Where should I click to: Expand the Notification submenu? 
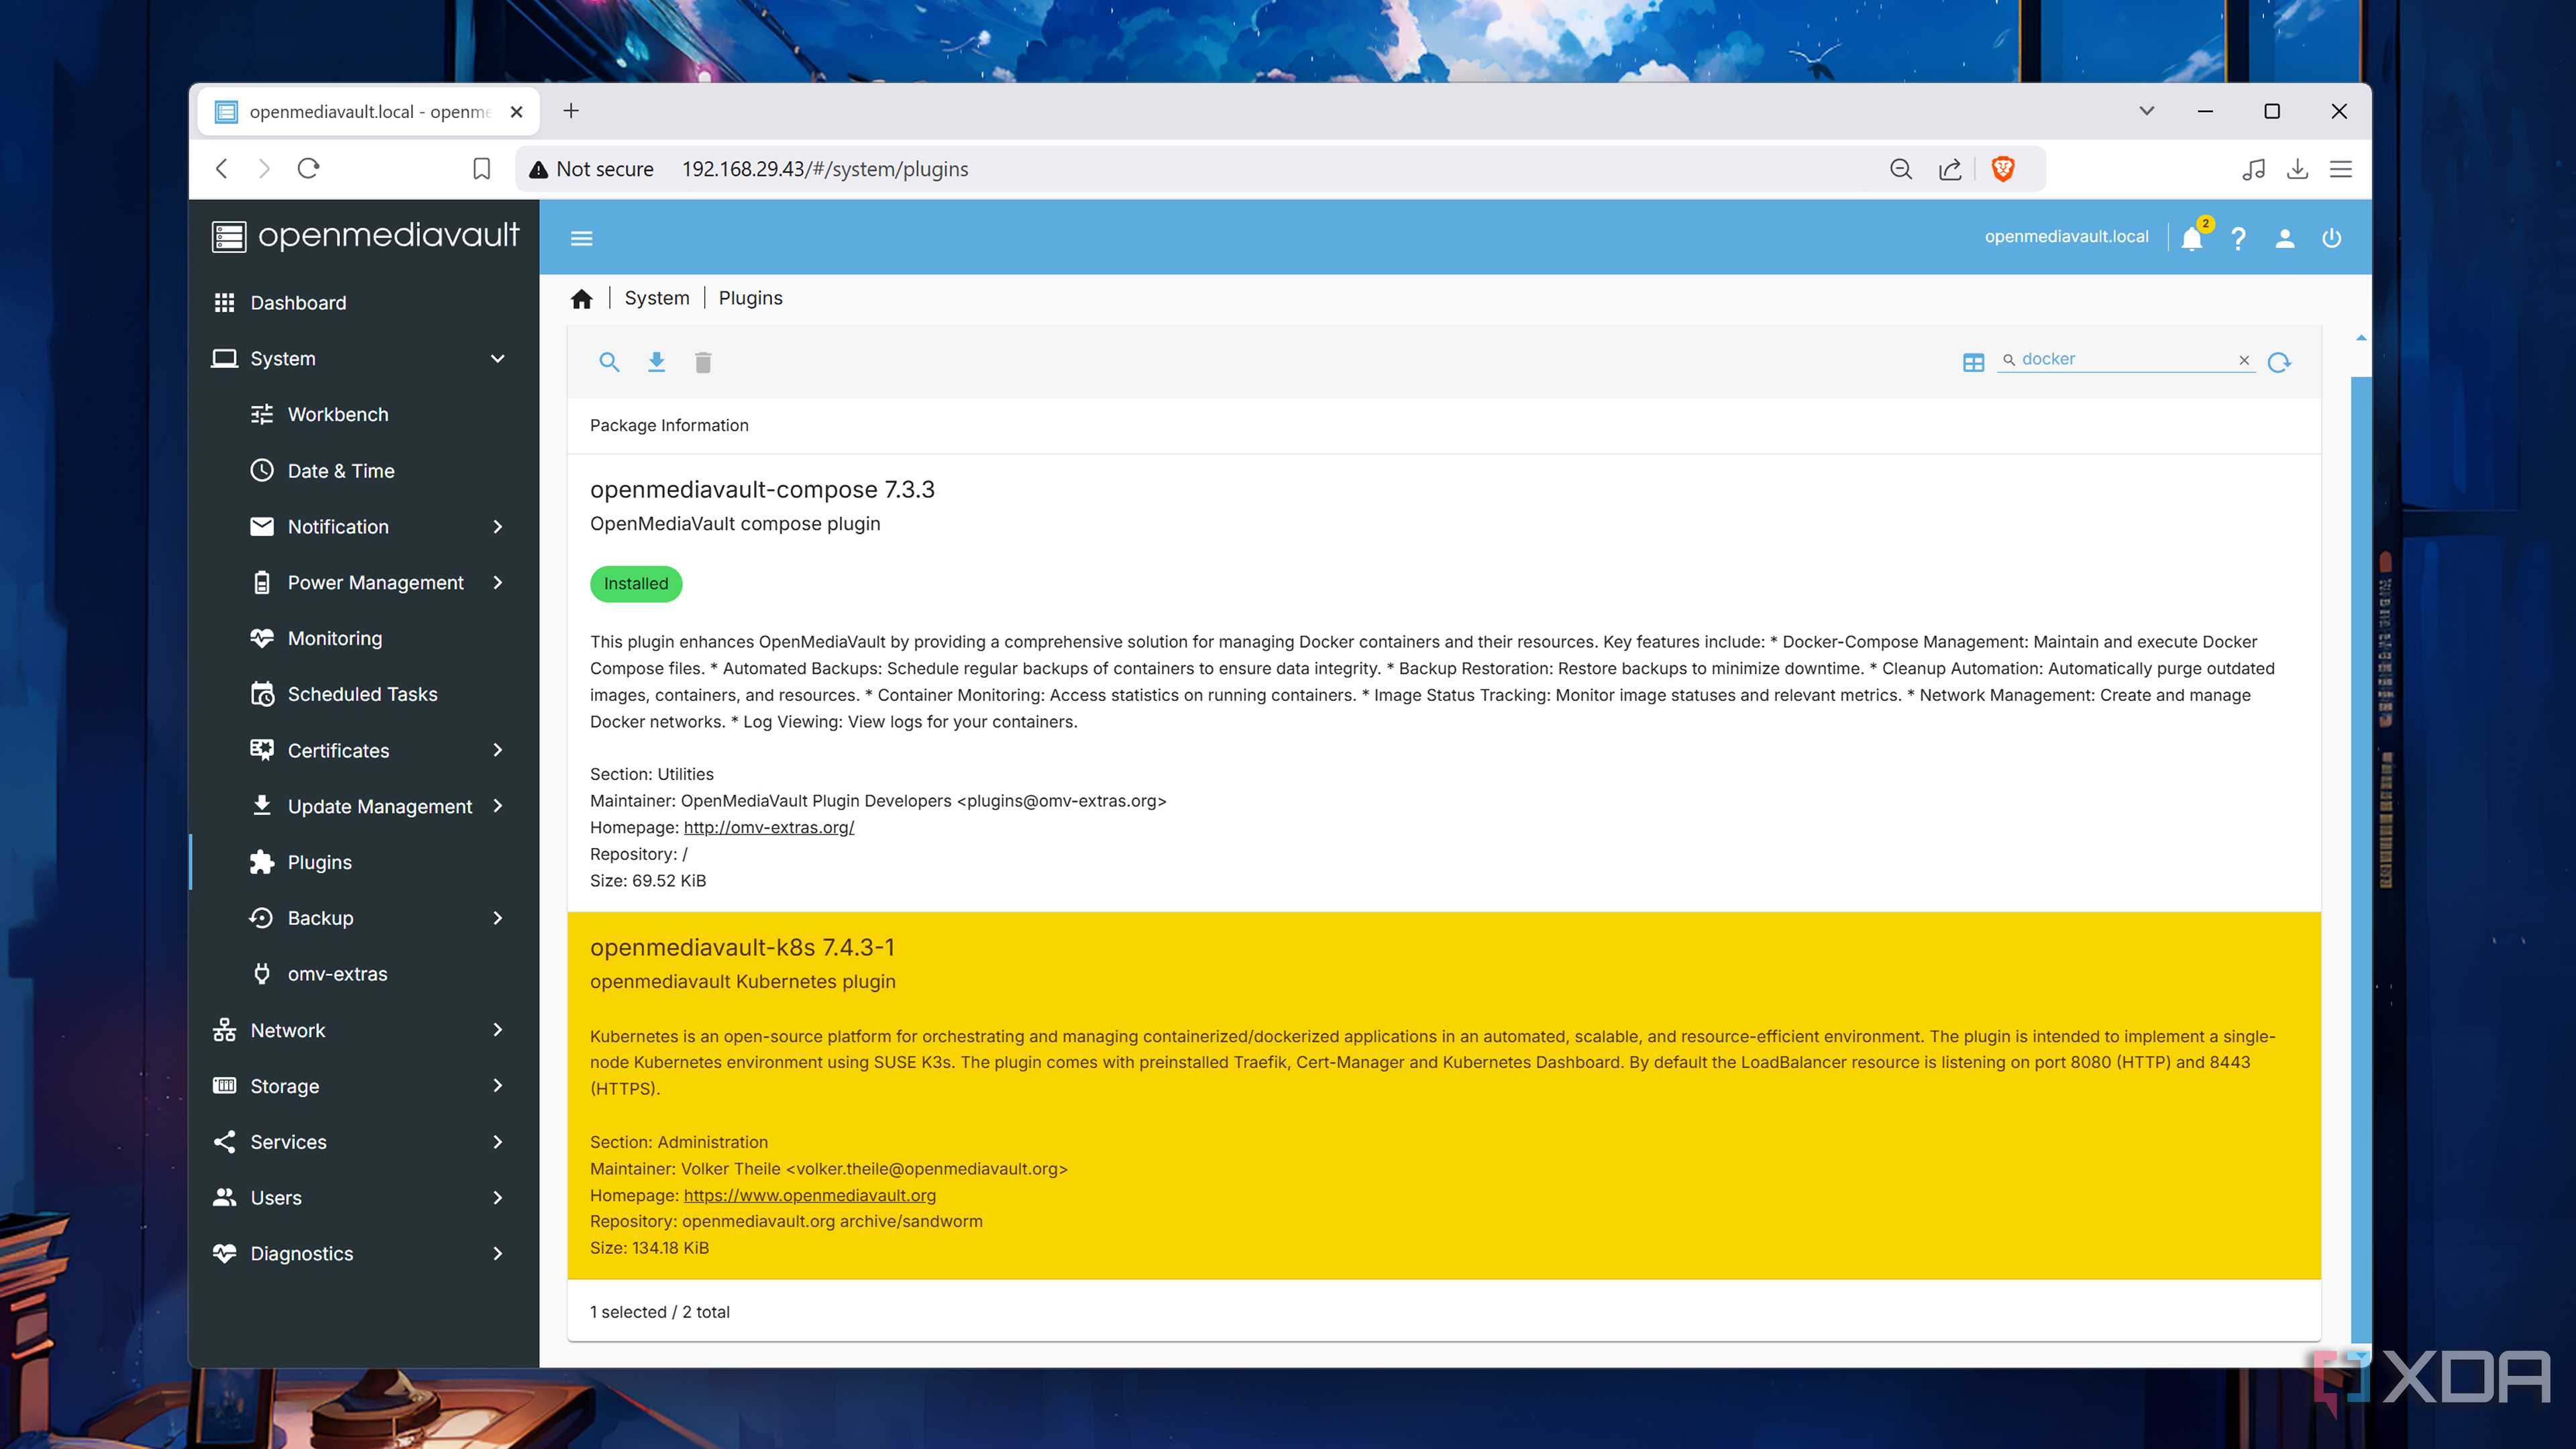(x=364, y=526)
